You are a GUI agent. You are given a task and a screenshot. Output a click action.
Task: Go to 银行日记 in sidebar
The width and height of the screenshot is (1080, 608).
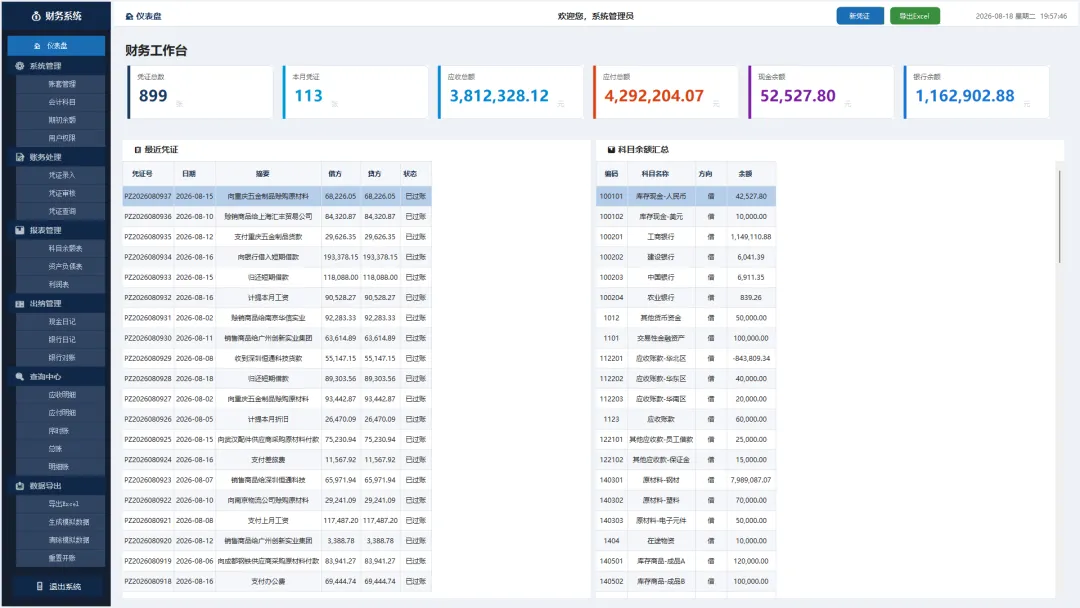61,339
